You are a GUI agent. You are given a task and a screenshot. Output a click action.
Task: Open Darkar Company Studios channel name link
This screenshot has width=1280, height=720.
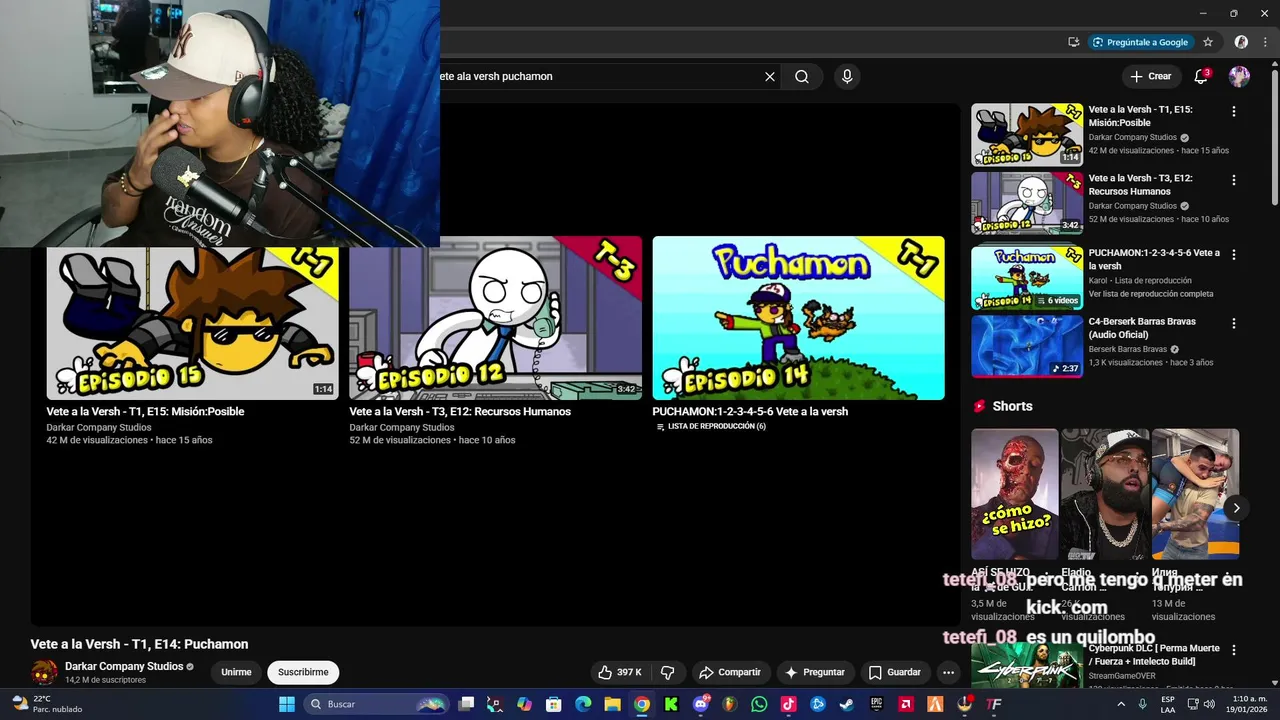pyautogui.click(x=124, y=666)
